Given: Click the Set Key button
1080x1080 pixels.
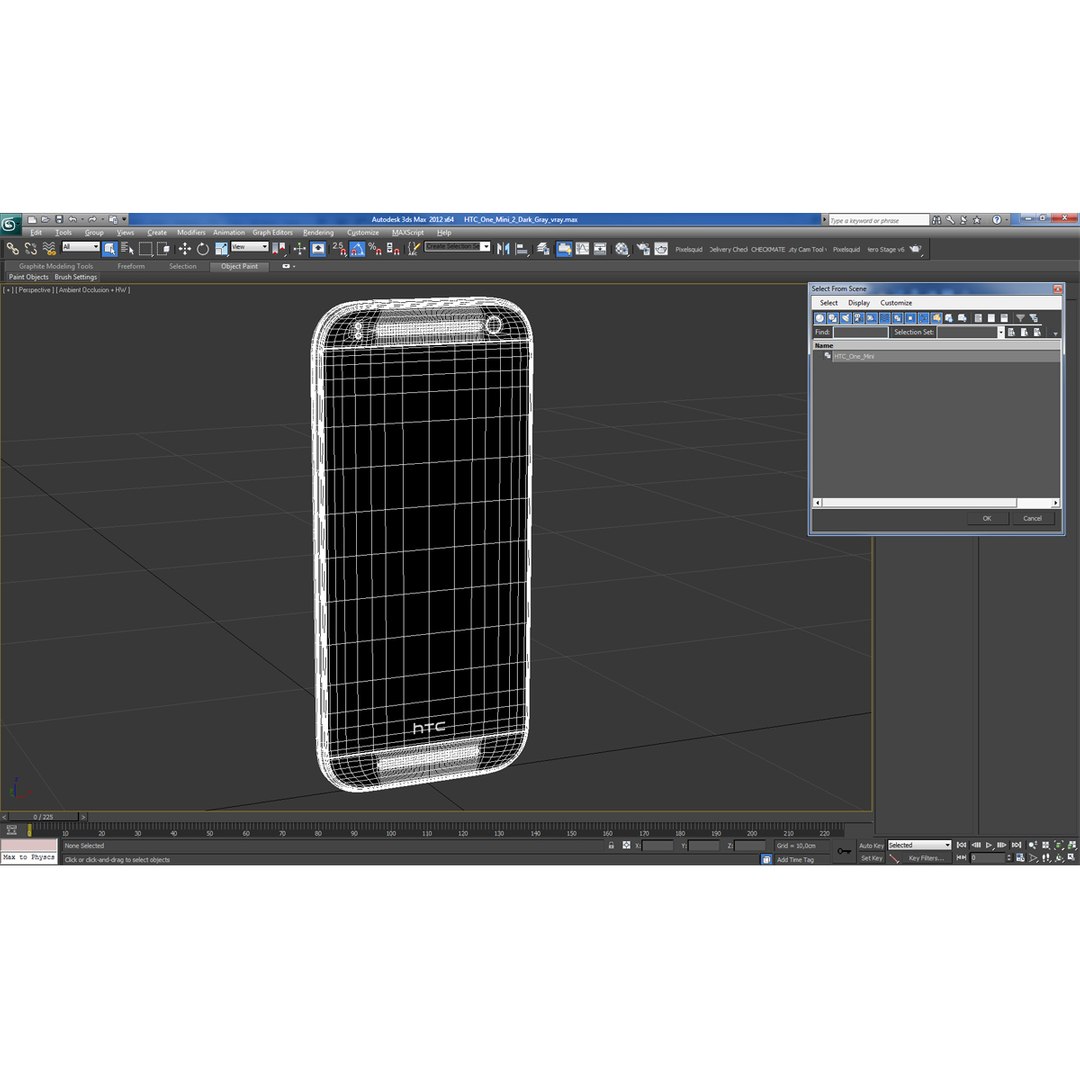Looking at the screenshot, I should [871, 858].
